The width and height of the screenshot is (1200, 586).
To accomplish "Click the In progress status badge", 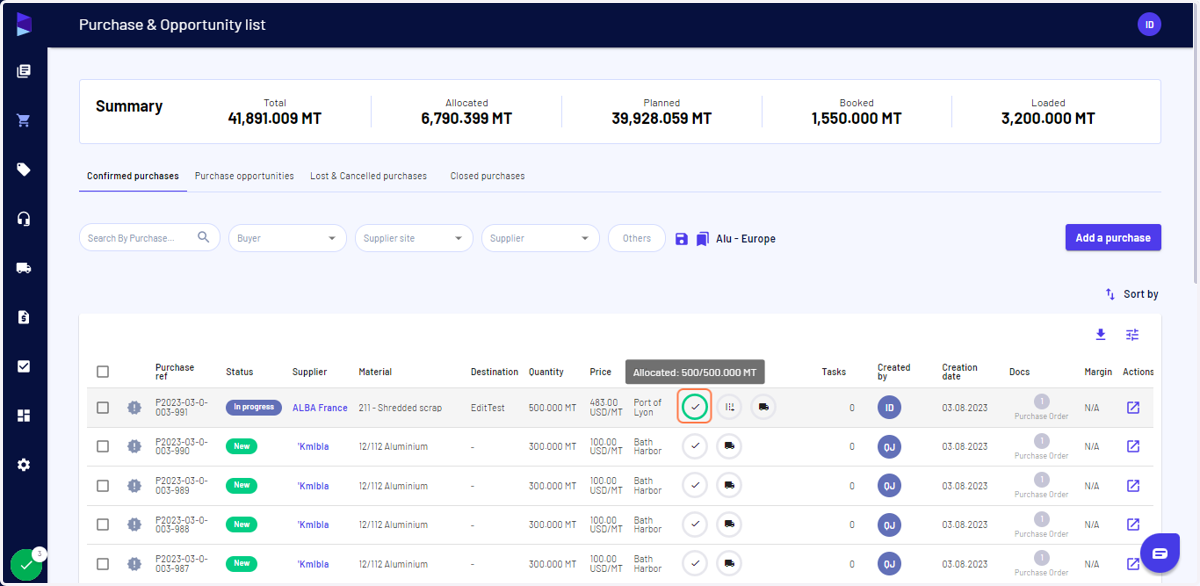I will [254, 407].
